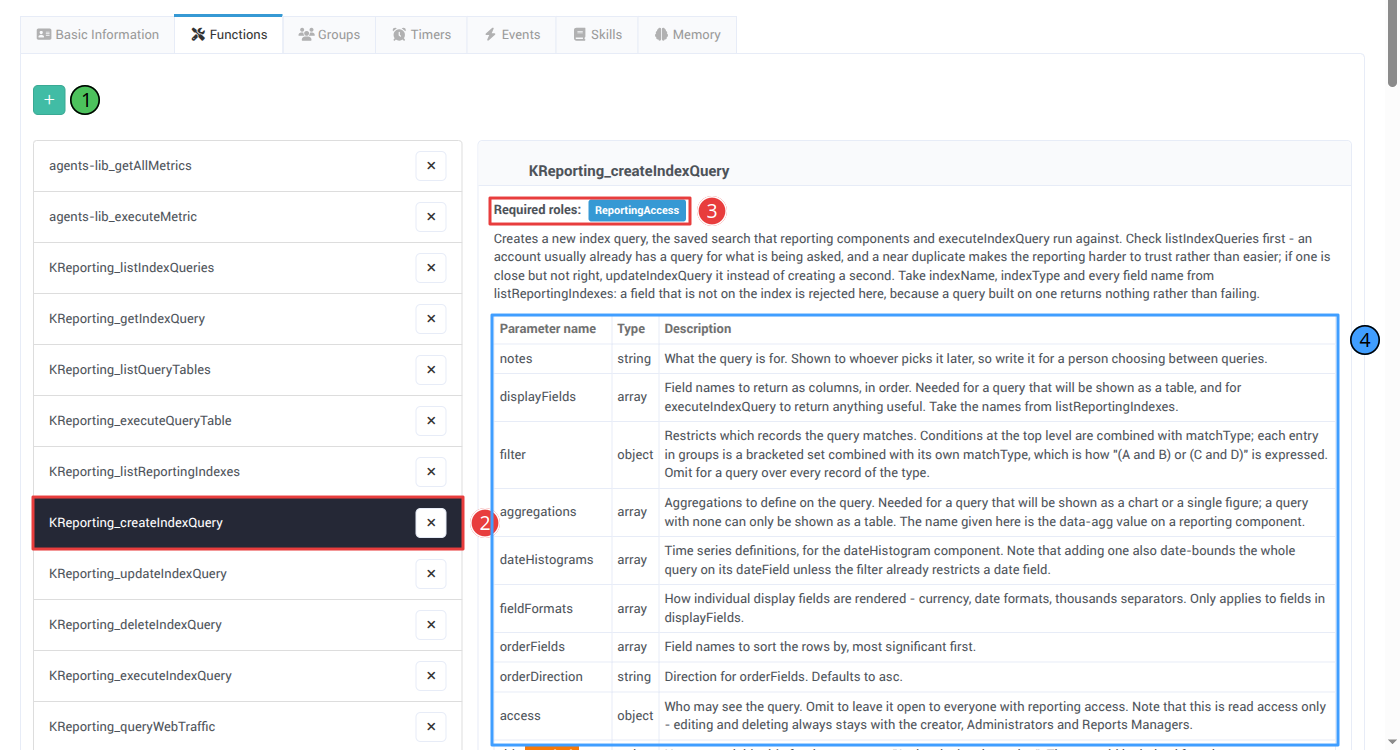Image resolution: width=1400 pixels, height=750 pixels.
Task: Click the 'fieldFormats' parameter name cell
Action: (553, 608)
